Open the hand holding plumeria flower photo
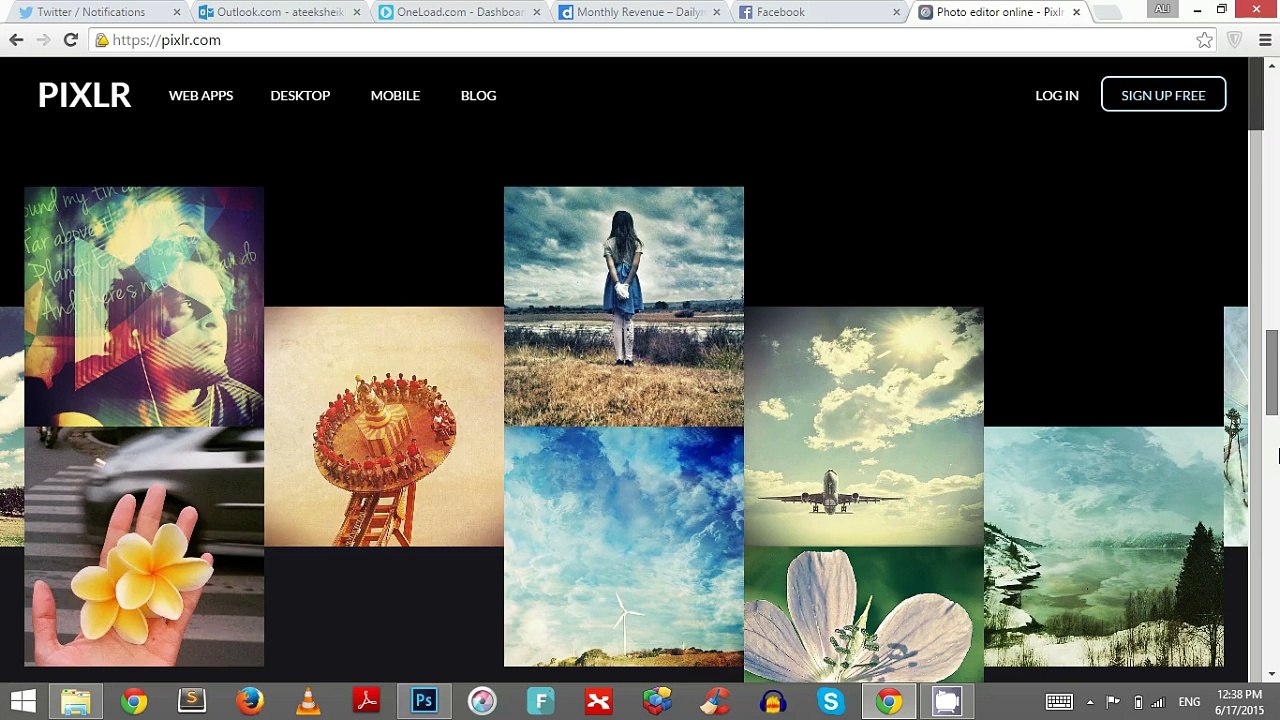The height and width of the screenshot is (720, 1280). point(144,546)
